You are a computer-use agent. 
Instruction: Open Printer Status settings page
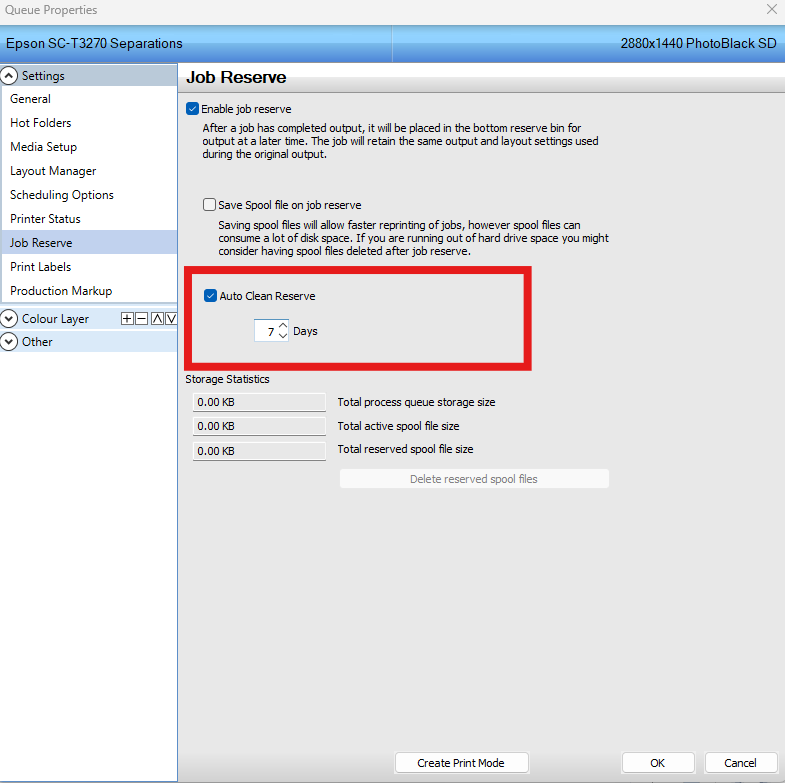coord(89,219)
